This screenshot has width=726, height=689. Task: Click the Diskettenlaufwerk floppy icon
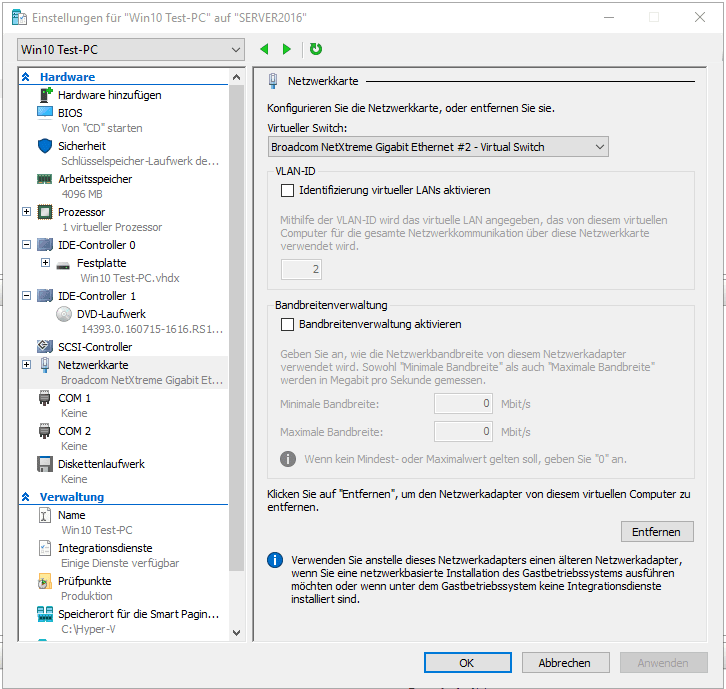click(x=45, y=464)
